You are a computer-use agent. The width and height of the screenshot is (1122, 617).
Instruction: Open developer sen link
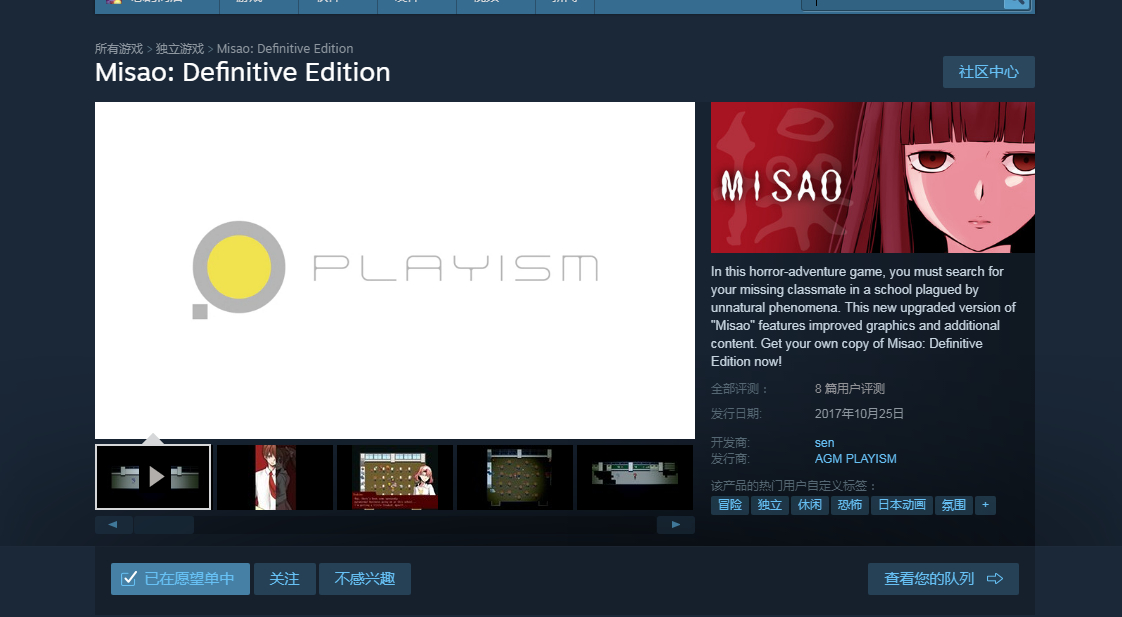tap(824, 443)
